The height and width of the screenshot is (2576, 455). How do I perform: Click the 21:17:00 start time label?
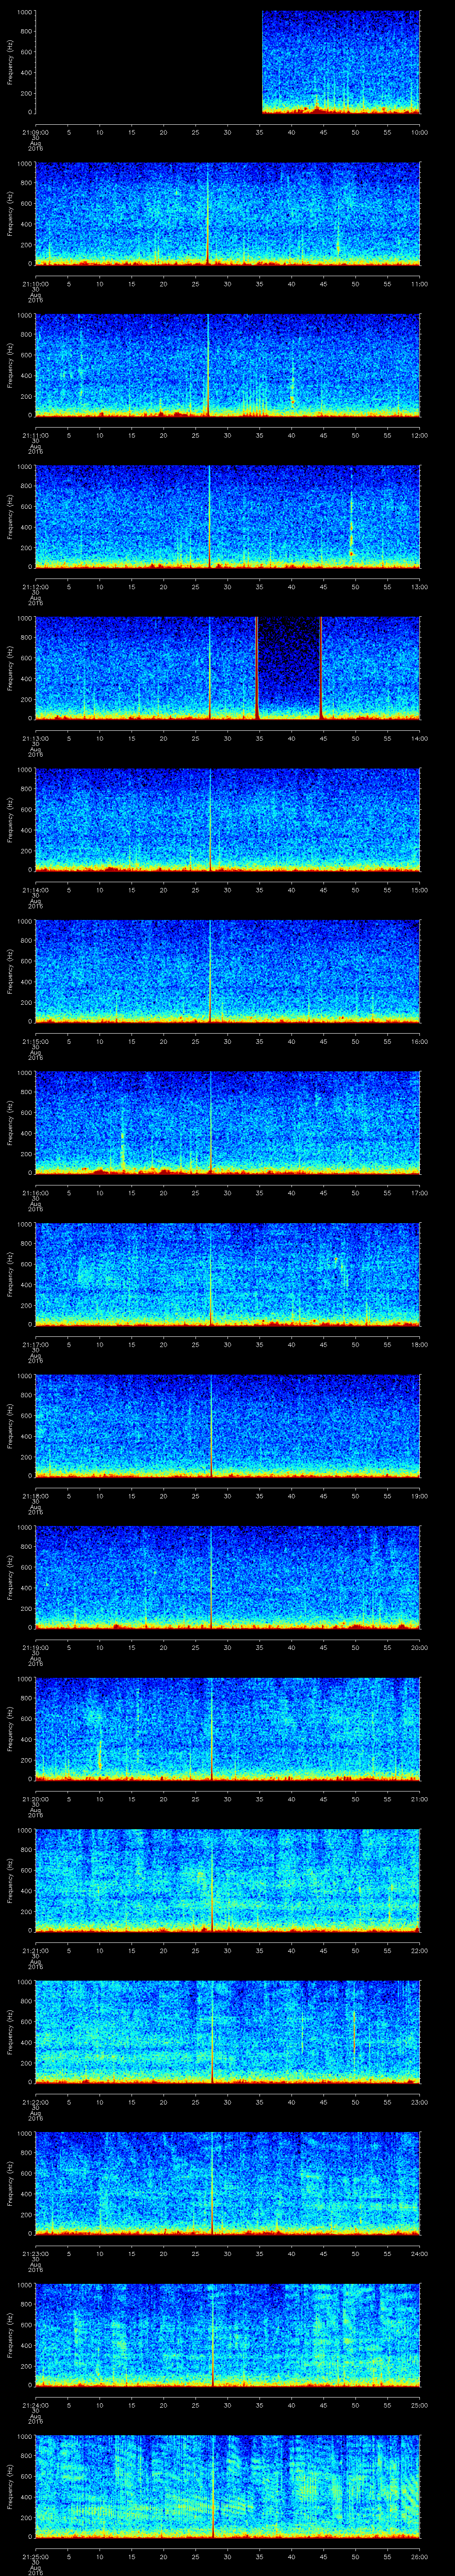pos(35,1344)
